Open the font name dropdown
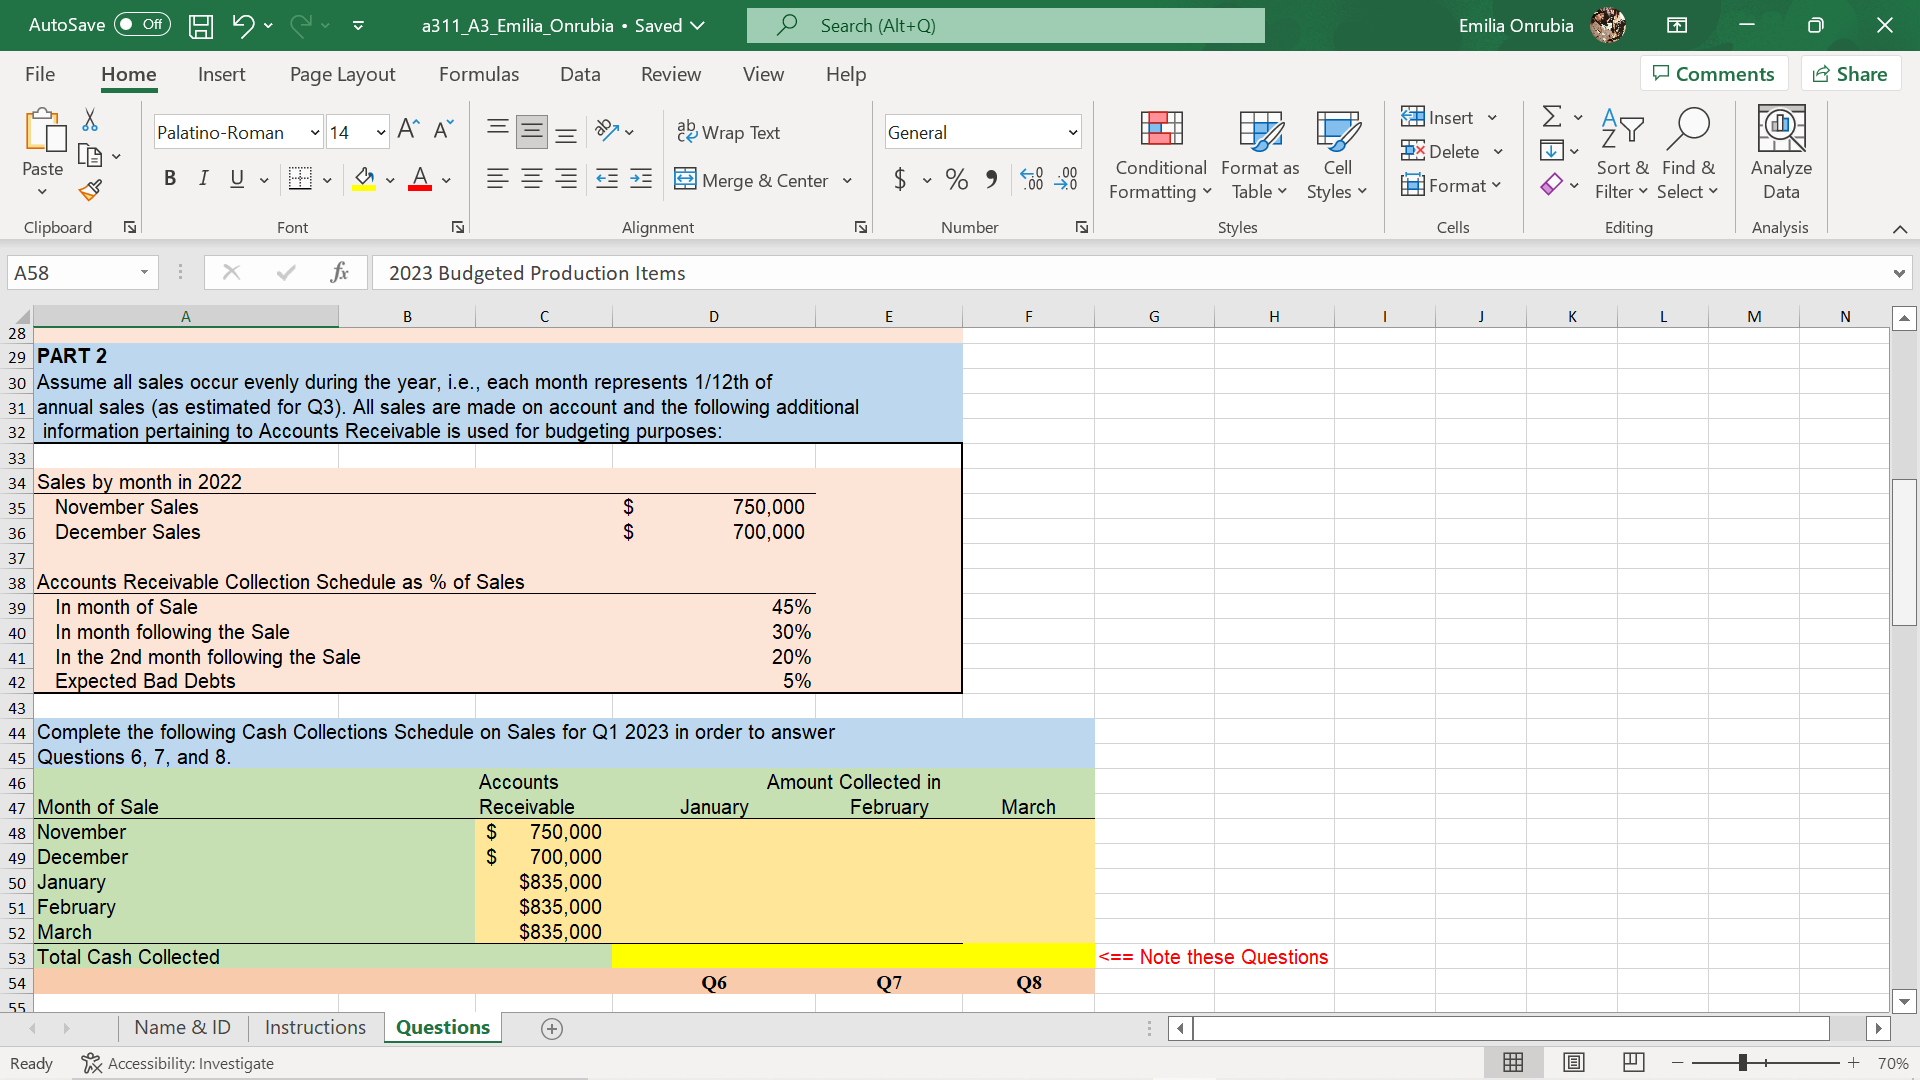 (315, 133)
